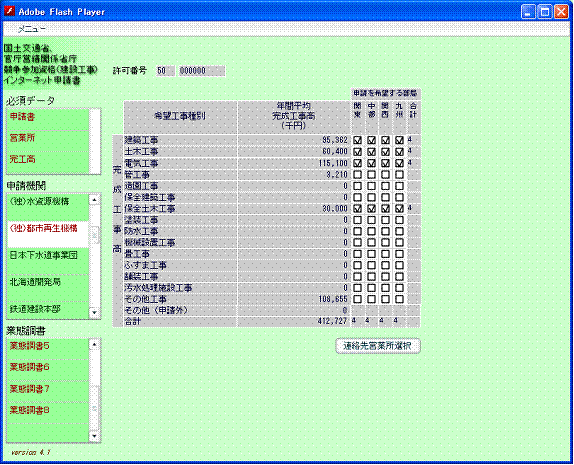Click scroll-up arrow of 業態調書 list
Viewport: 574px width, 465px height.
(x=94, y=345)
